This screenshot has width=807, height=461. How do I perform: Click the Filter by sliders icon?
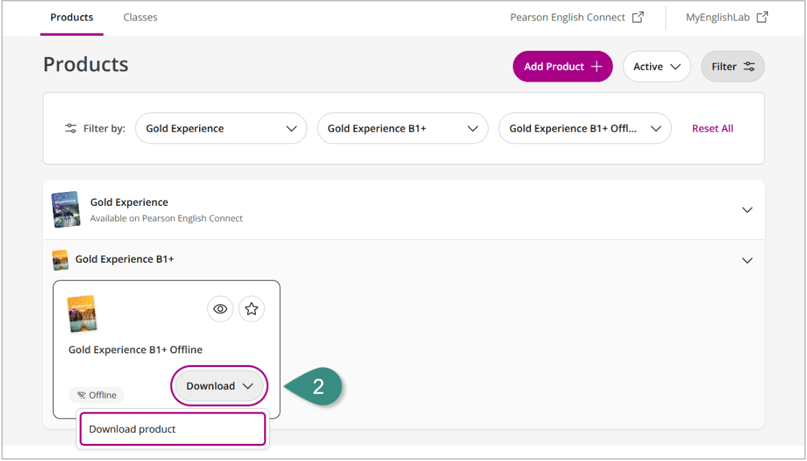tap(71, 128)
